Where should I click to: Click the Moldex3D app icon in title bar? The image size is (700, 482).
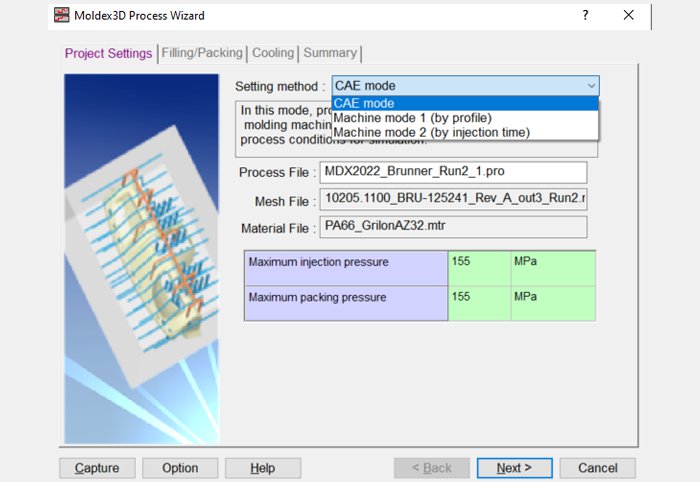click(62, 15)
